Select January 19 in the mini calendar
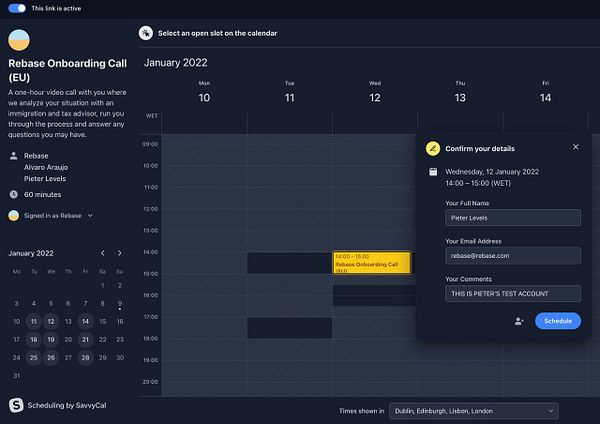The height and width of the screenshot is (424, 600). click(51, 339)
